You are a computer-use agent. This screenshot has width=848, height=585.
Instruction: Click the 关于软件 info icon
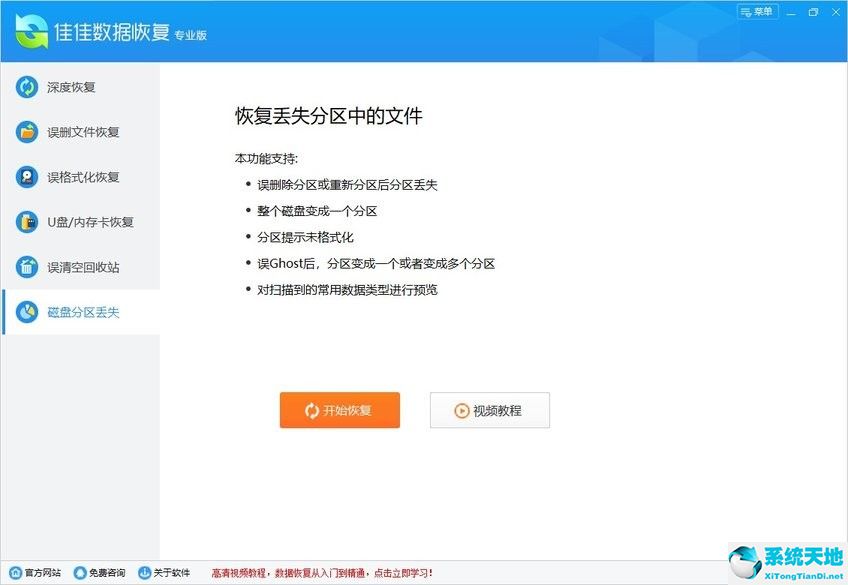click(144, 573)
